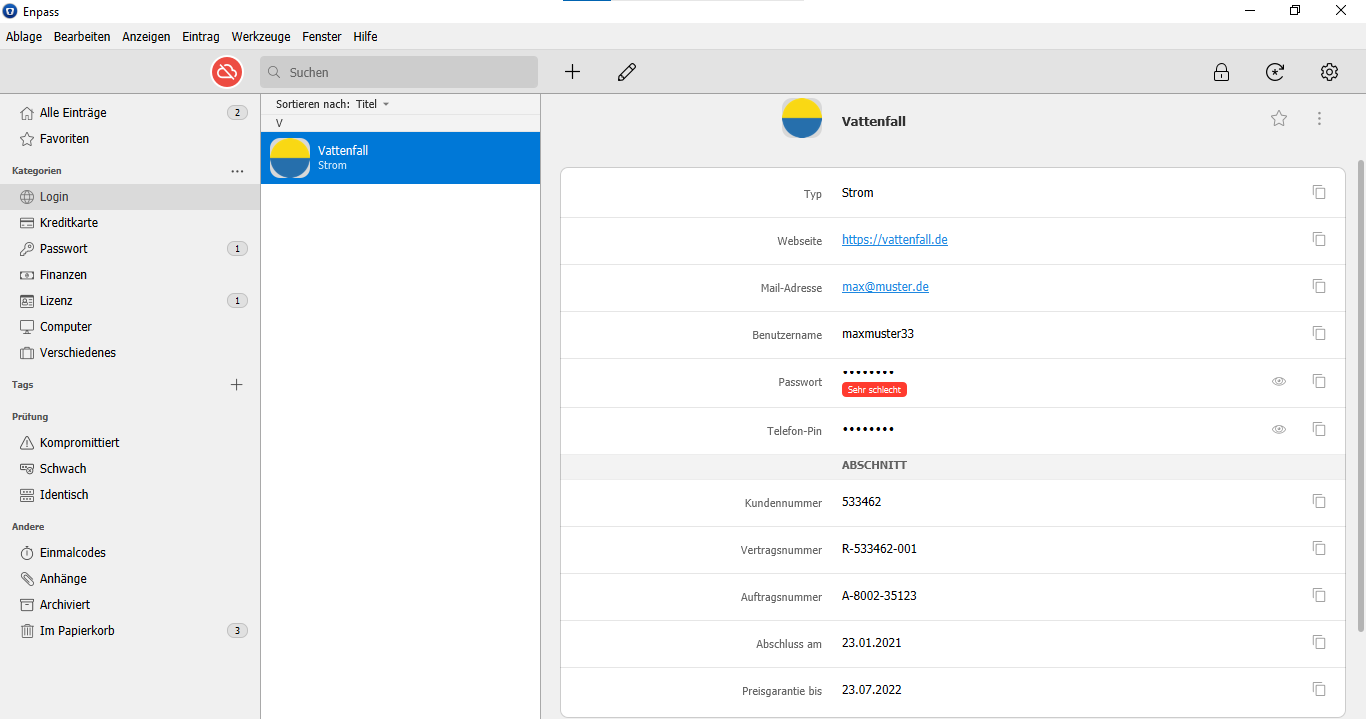Select Alle Einträge in sidebar
This screenshot has width=1366, height=719.
[x=130, y=113]
